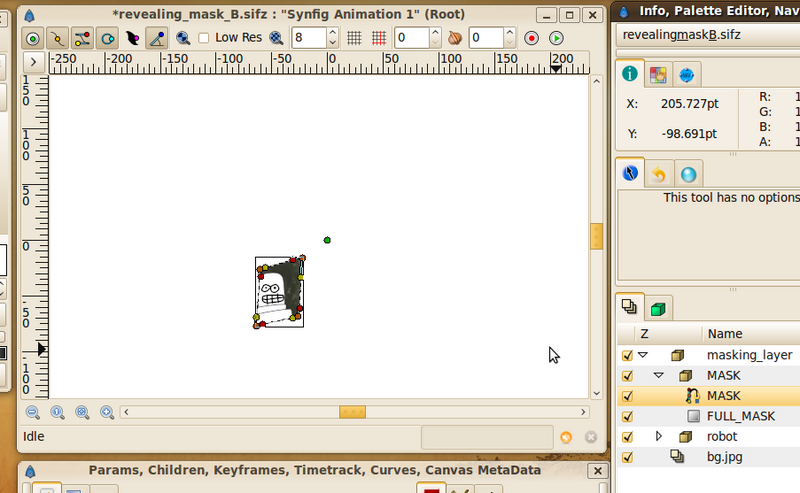Click the horizontal canvas scrollbar handle
The width and height of the screenshot is (800, 493).
(353, 412)
